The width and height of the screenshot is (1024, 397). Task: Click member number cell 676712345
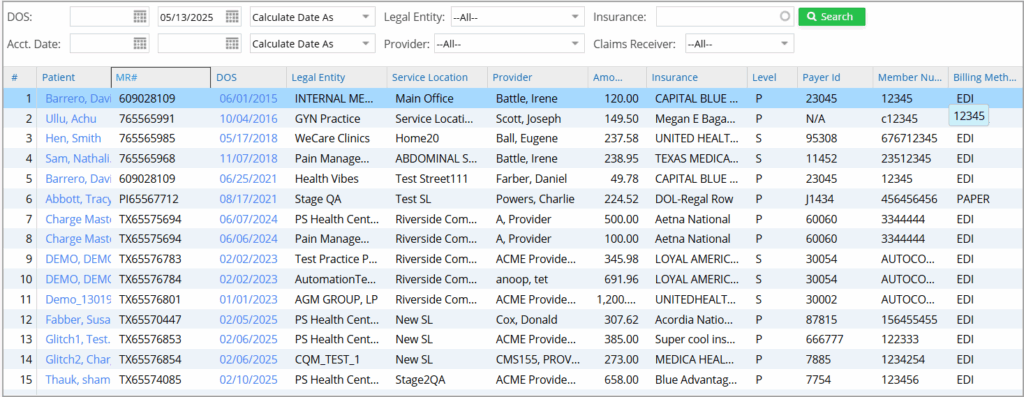[x=911, y=138]
